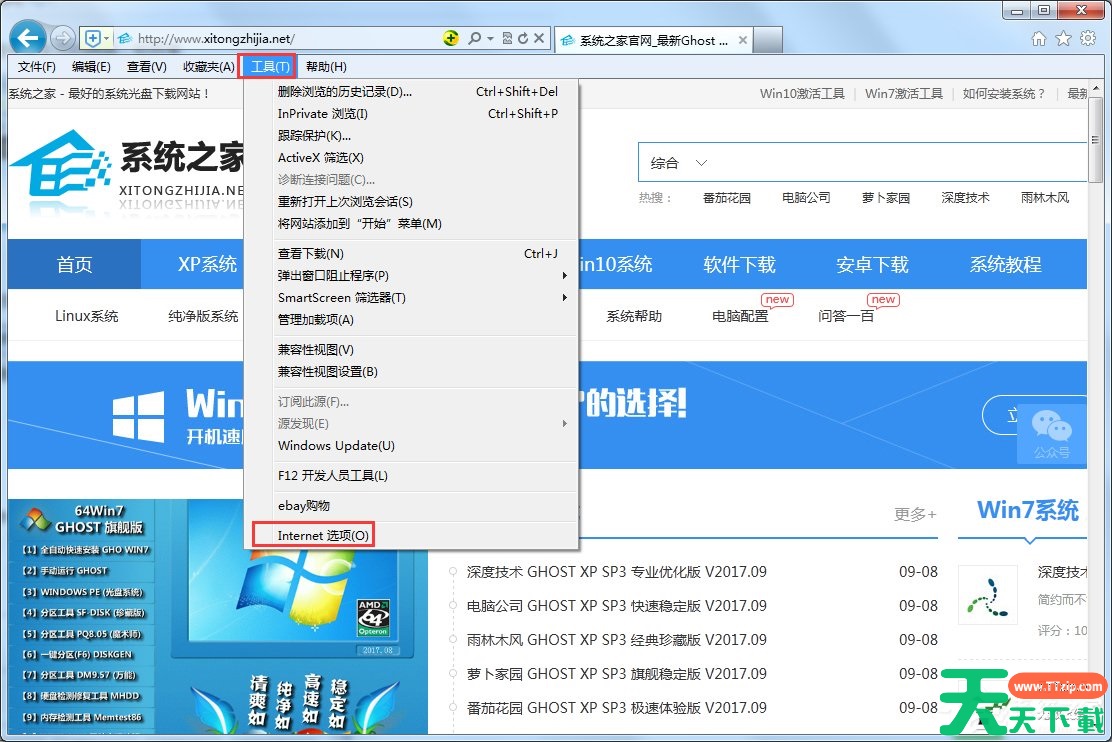Image resolution: width=1112 pixels, height=742 pixels.
Task: Expand the 综合 search category dropdown
Action: (701, 163)
